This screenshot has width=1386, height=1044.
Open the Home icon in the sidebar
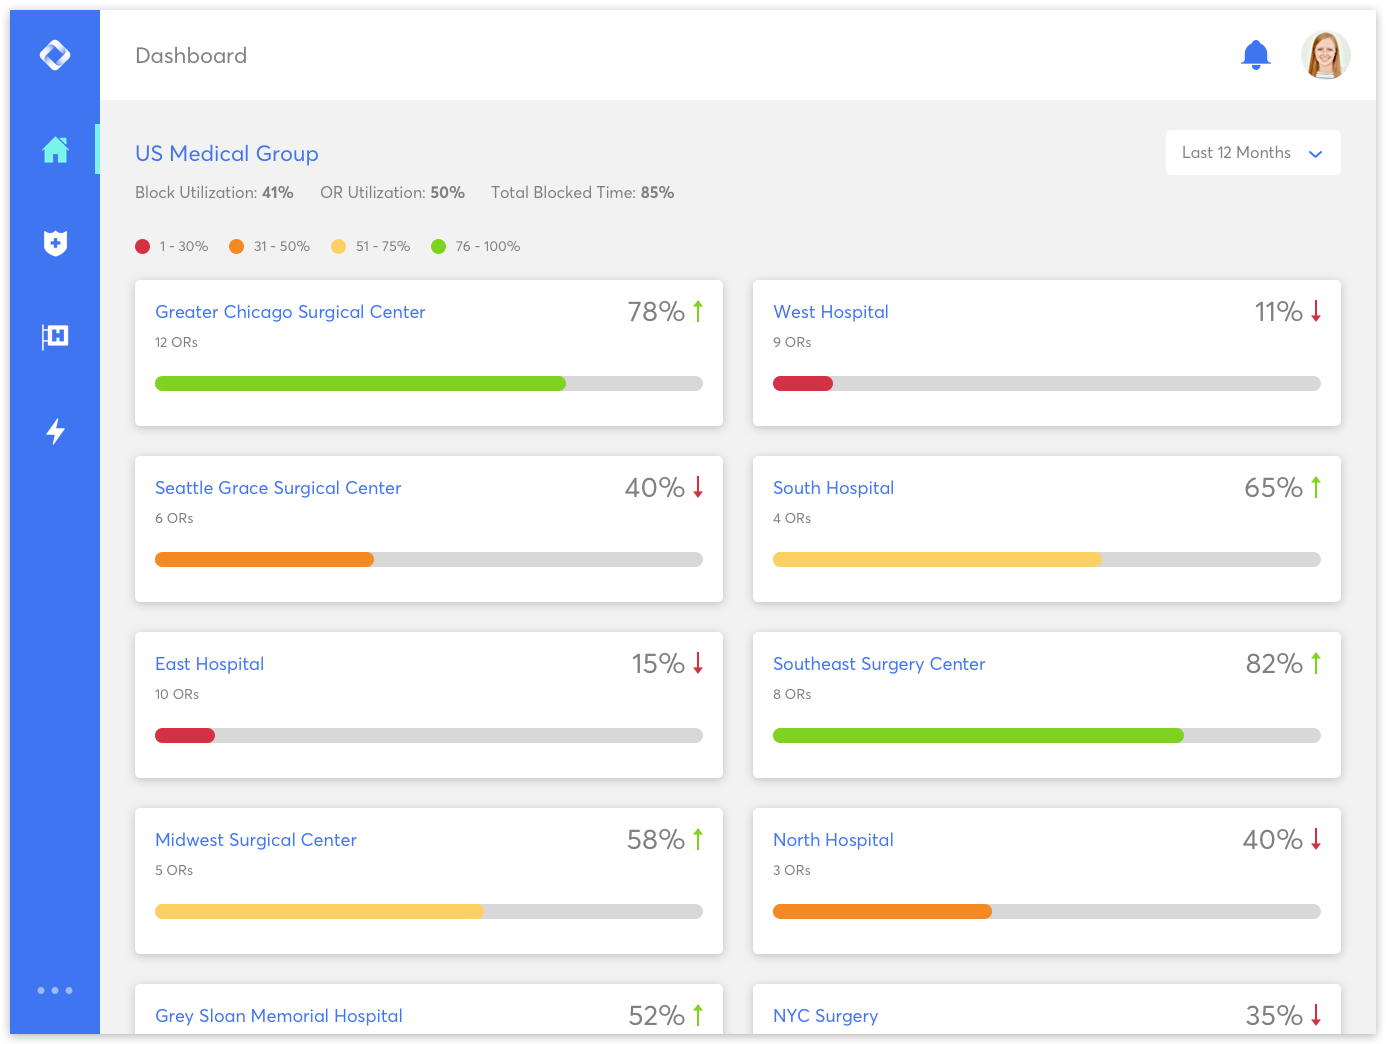pyautogui.click(x=55, y=150)
